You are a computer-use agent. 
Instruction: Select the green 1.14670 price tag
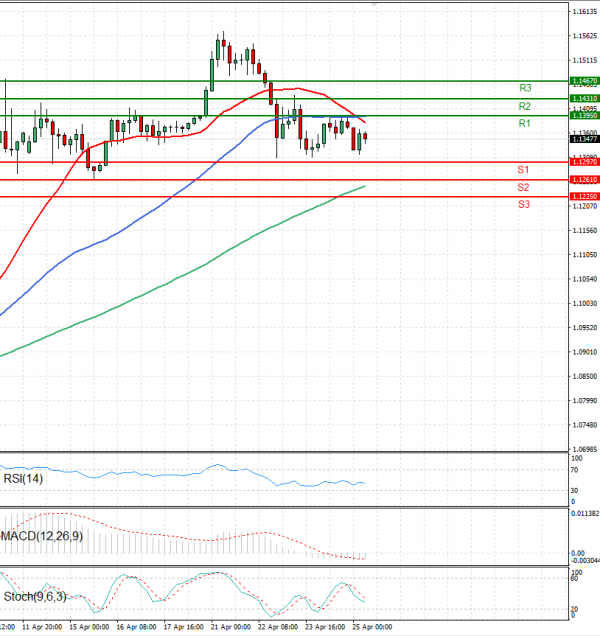point(584,81)
